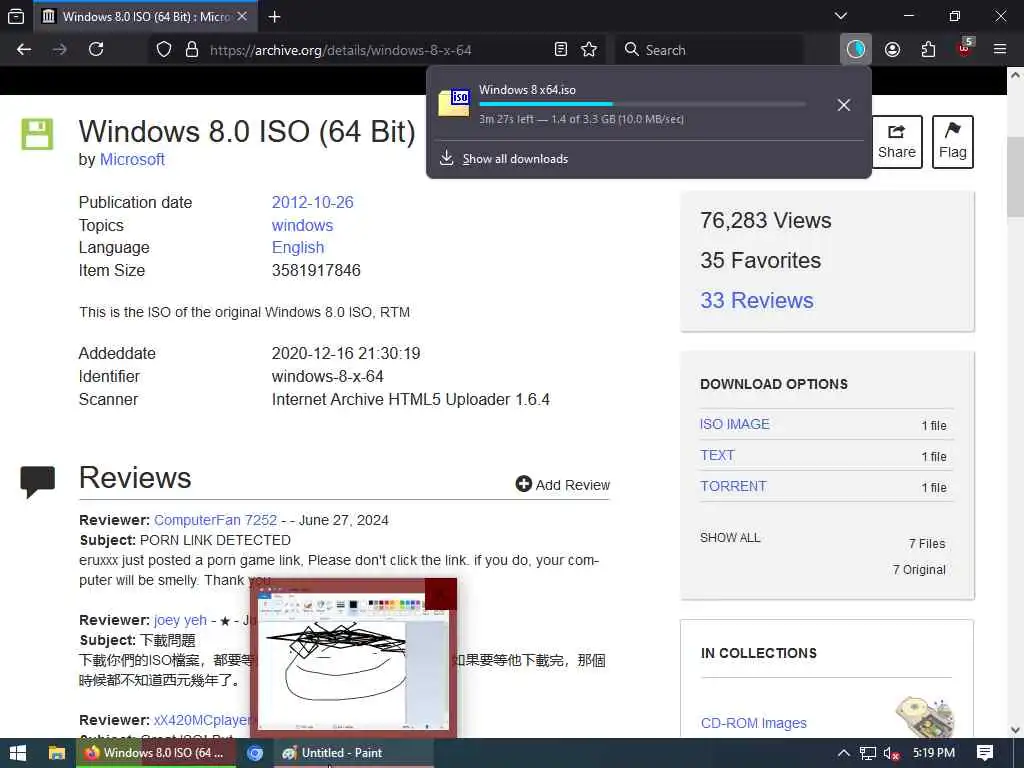Screen dimensions: 1024x768
Task: Reload the archive.org page
Action: (96, 50)
